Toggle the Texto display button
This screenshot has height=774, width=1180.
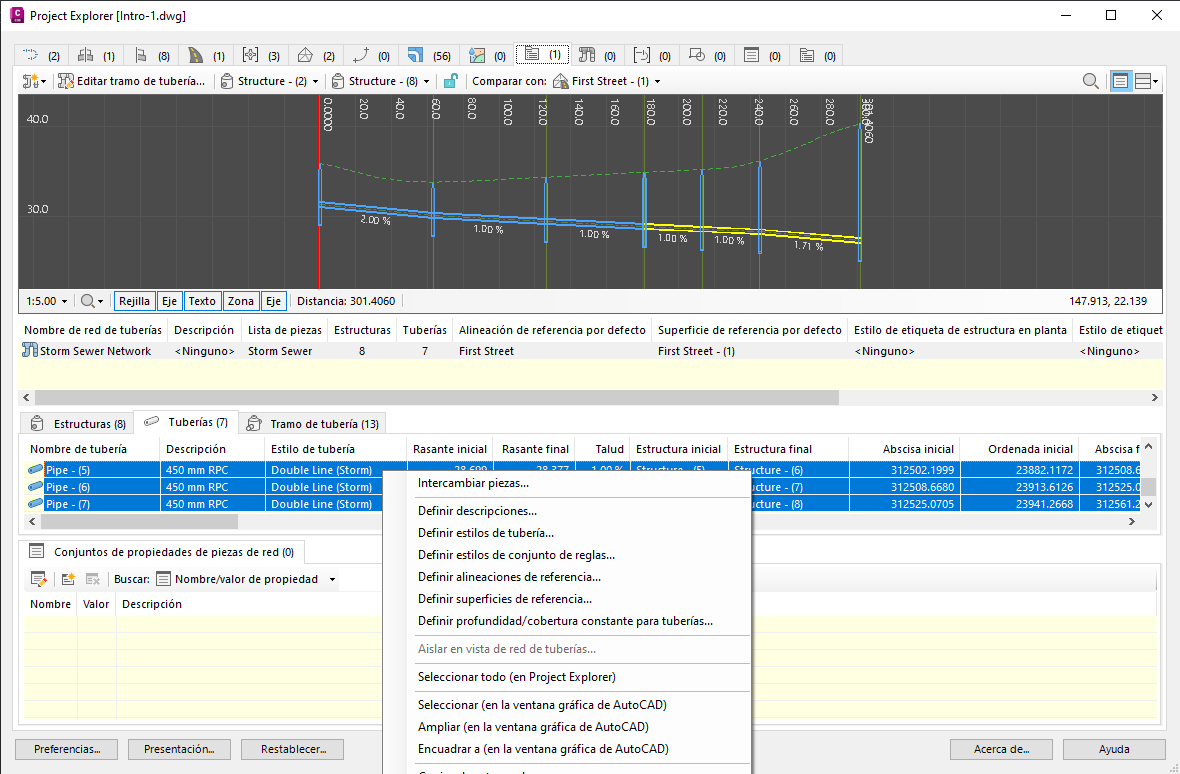click(x=202, y=301)
